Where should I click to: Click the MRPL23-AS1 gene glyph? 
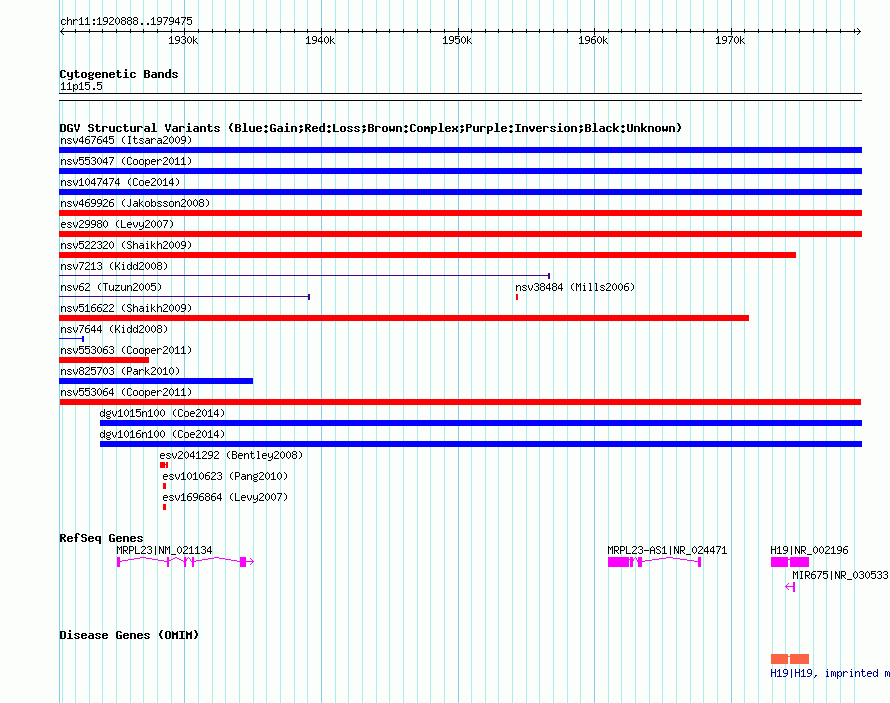tap(654, 562)
